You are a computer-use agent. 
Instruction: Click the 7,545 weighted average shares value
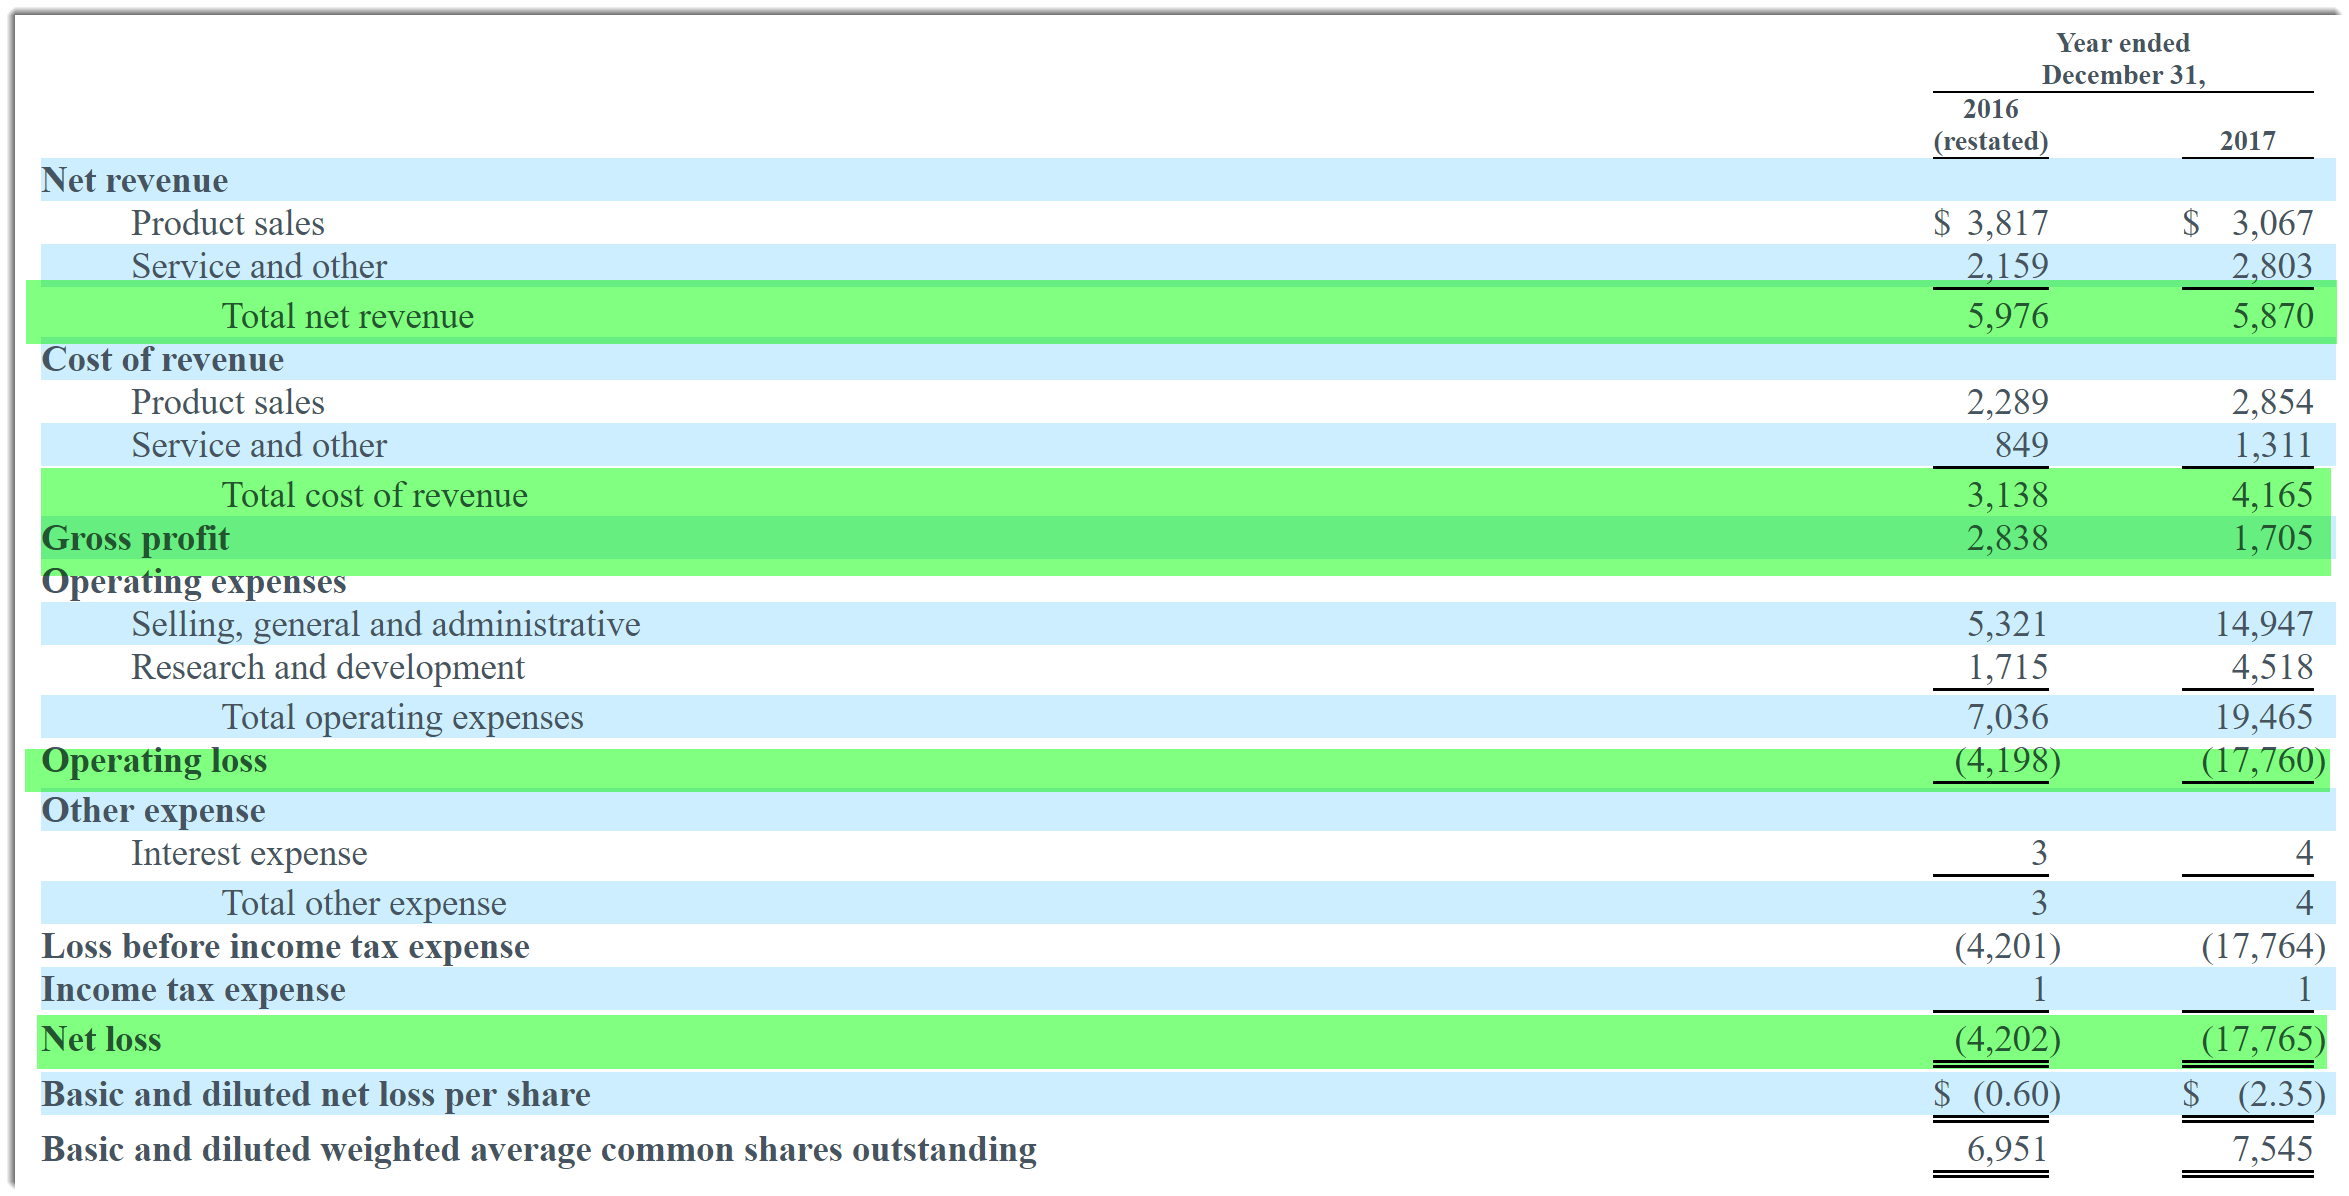(x=2272, y=1149)
